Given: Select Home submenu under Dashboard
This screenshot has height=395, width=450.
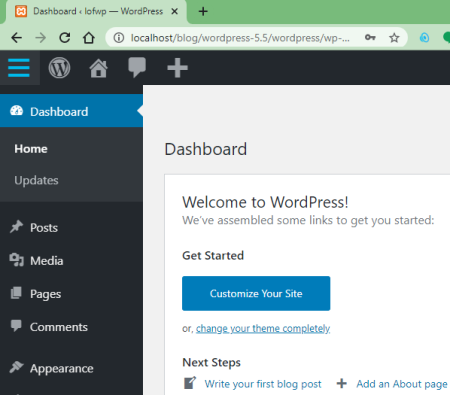Looking at the screenshot, I should click(x=31, y=149).
